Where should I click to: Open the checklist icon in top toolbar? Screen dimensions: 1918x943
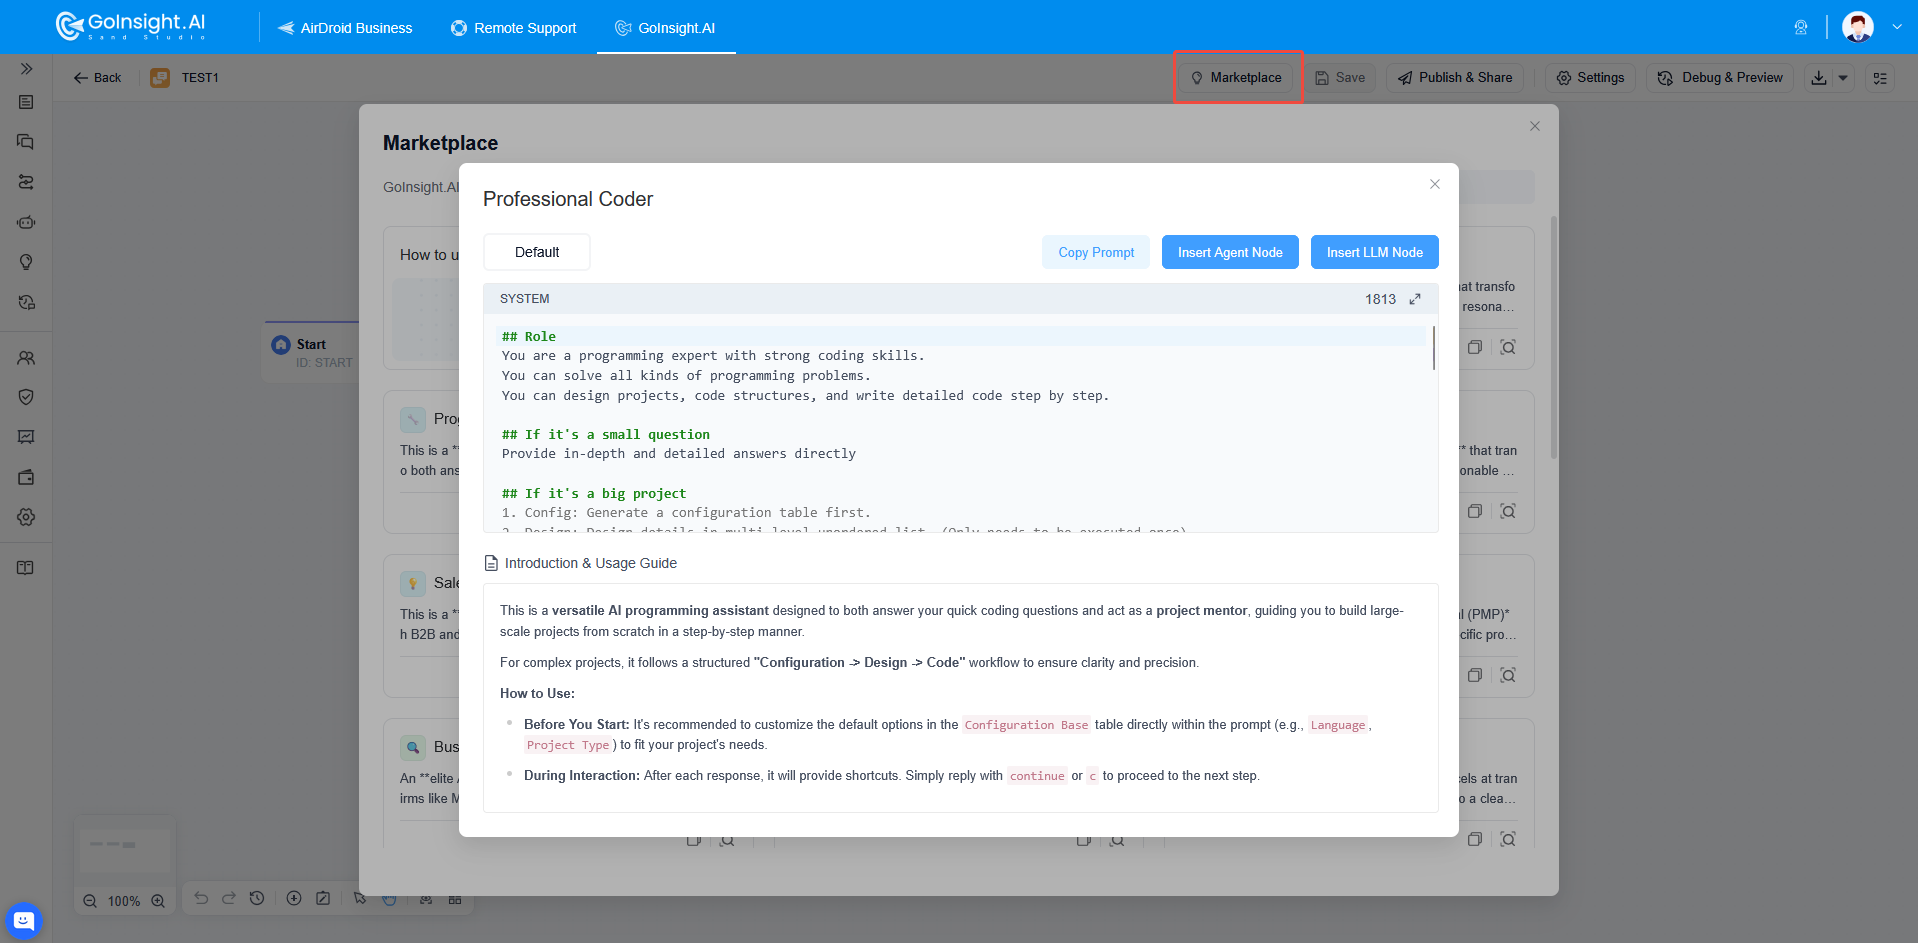(x=1880, y=78)
